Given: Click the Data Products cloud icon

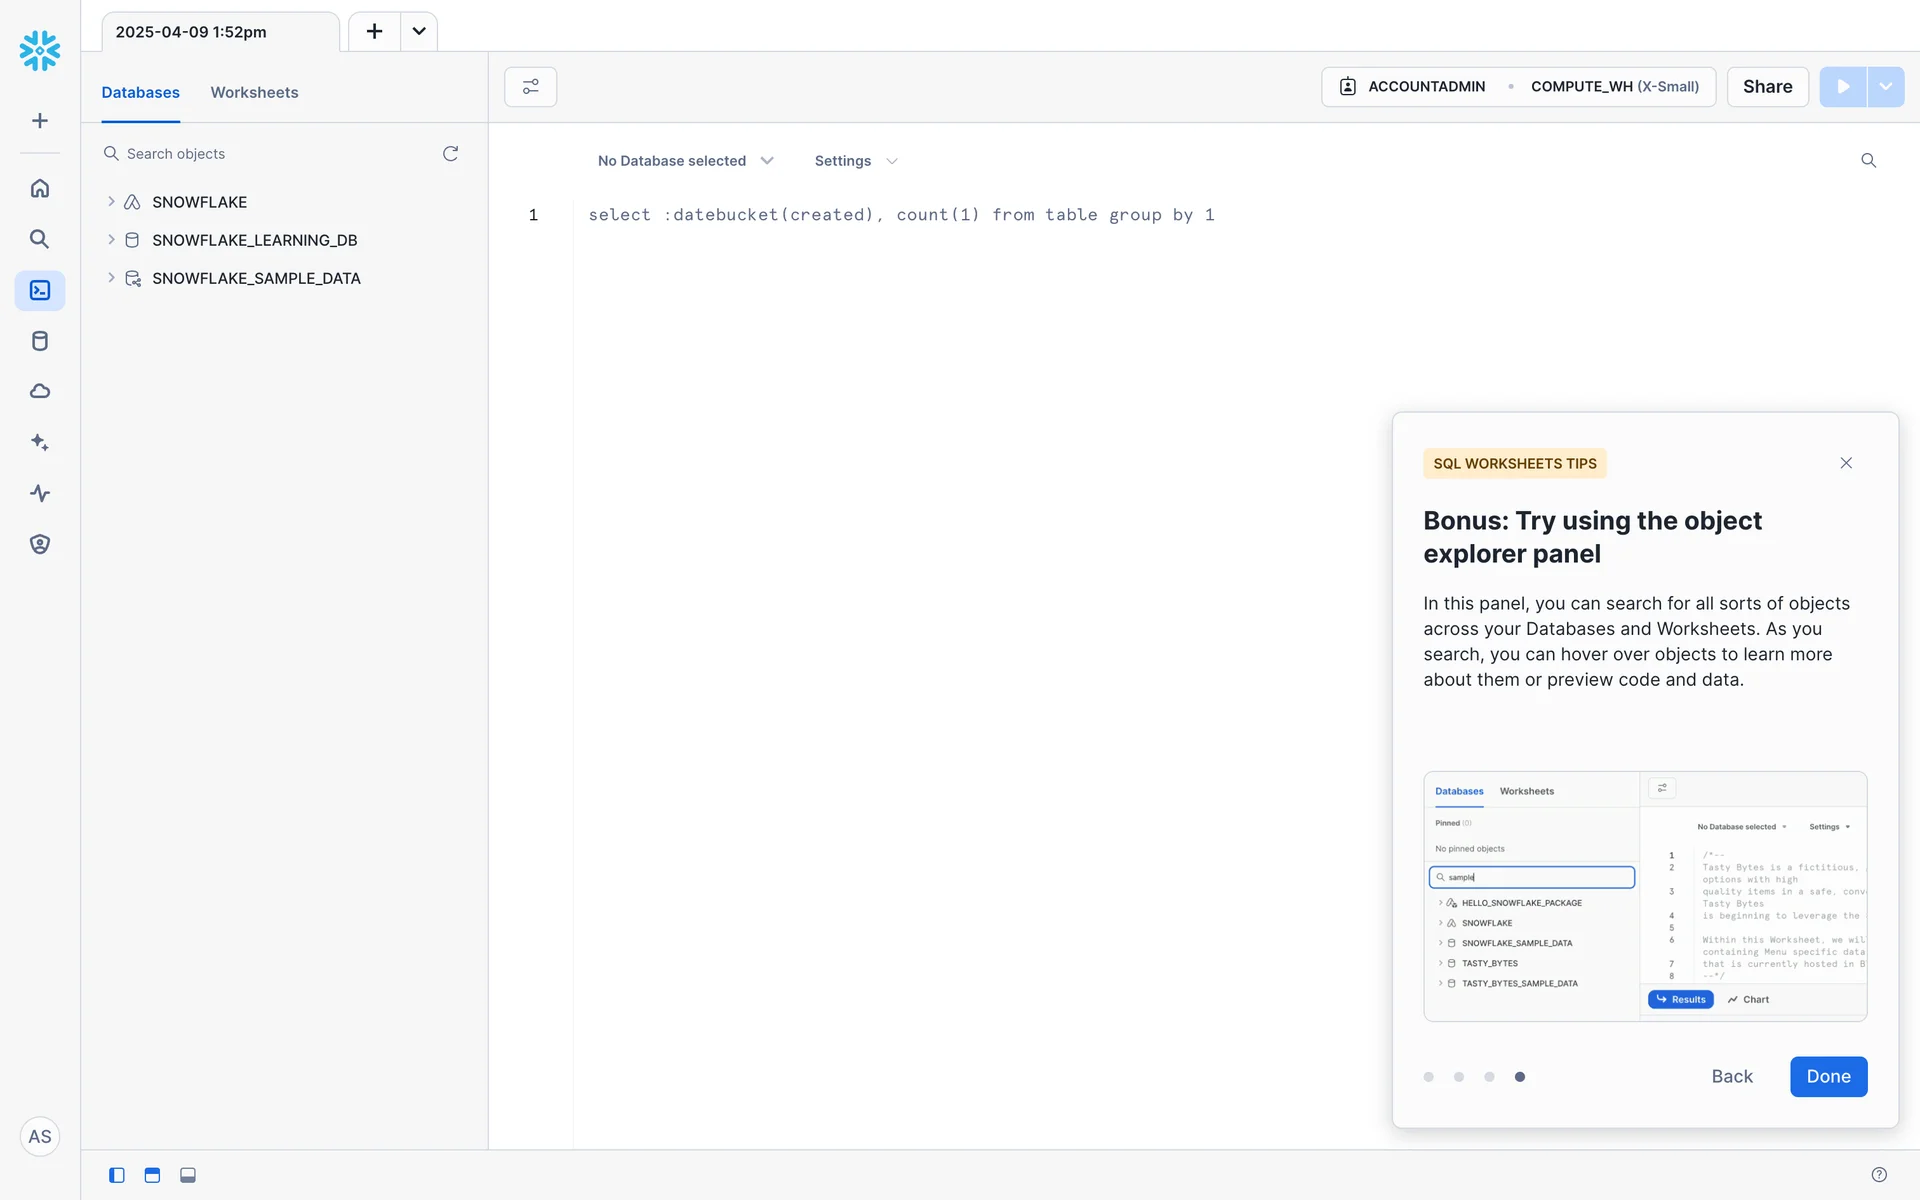Looking at the screenshot, I should pos(40,391).
